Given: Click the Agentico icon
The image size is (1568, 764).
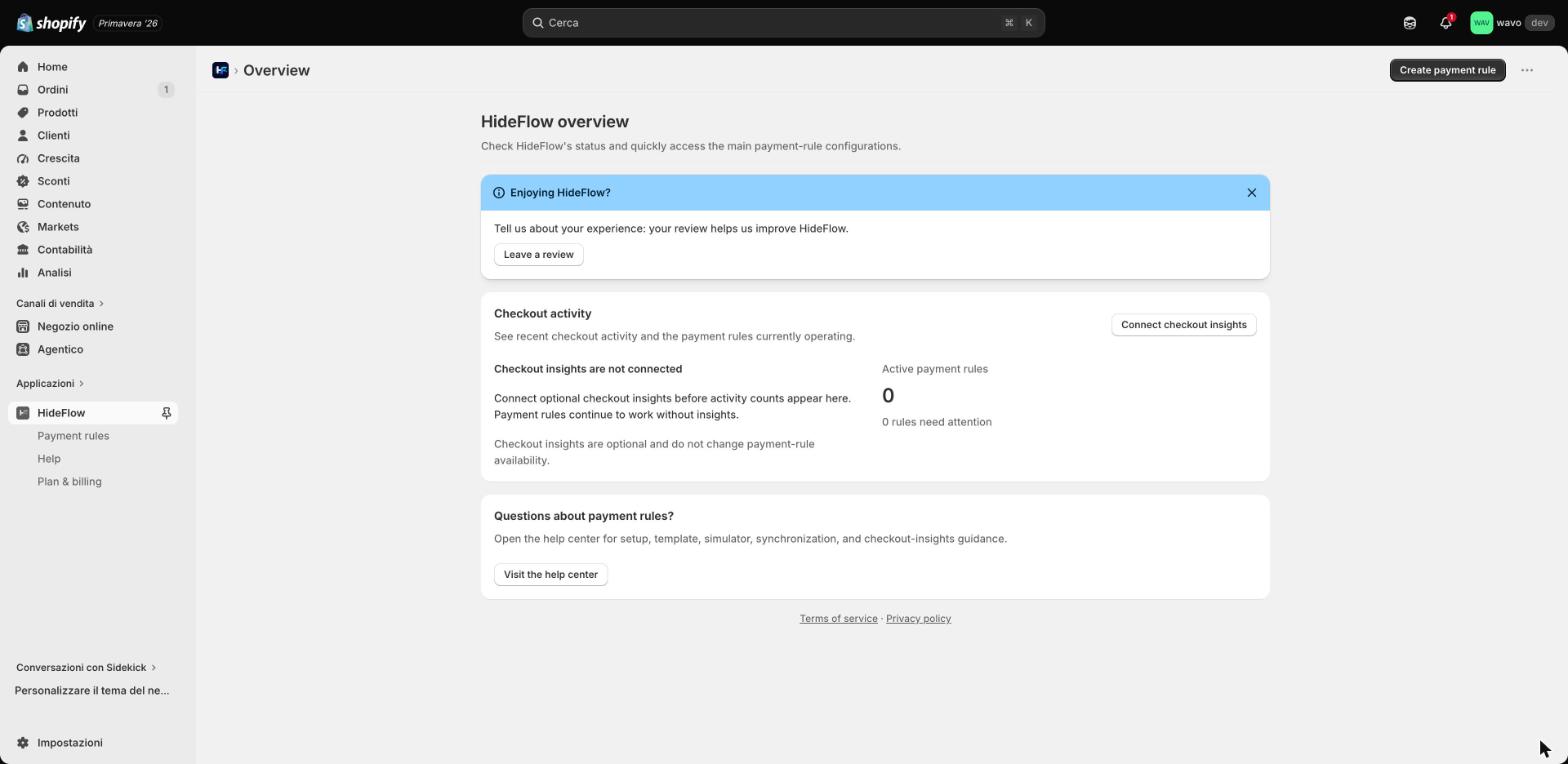Looking at the screenshot, I should click(23, 350).
